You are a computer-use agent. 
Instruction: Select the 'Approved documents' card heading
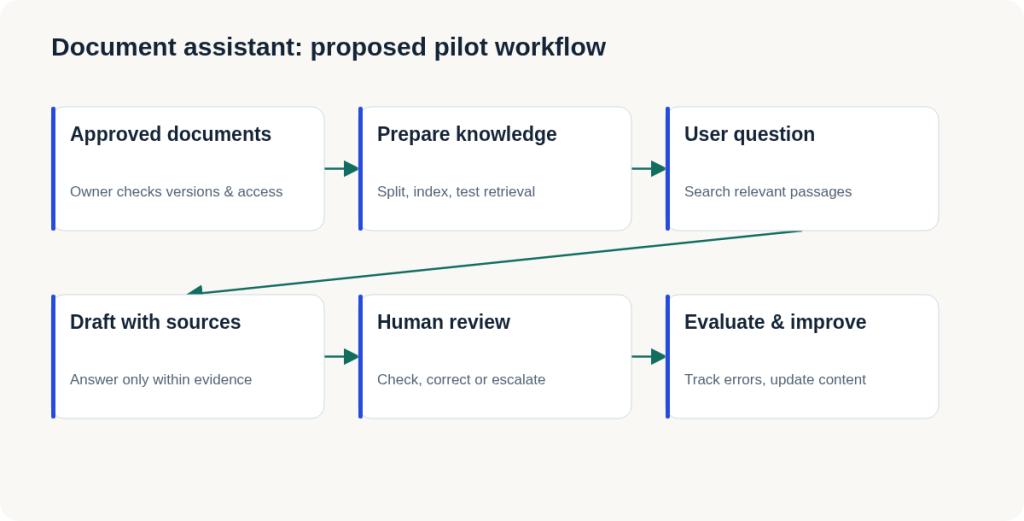pos(170,134)
